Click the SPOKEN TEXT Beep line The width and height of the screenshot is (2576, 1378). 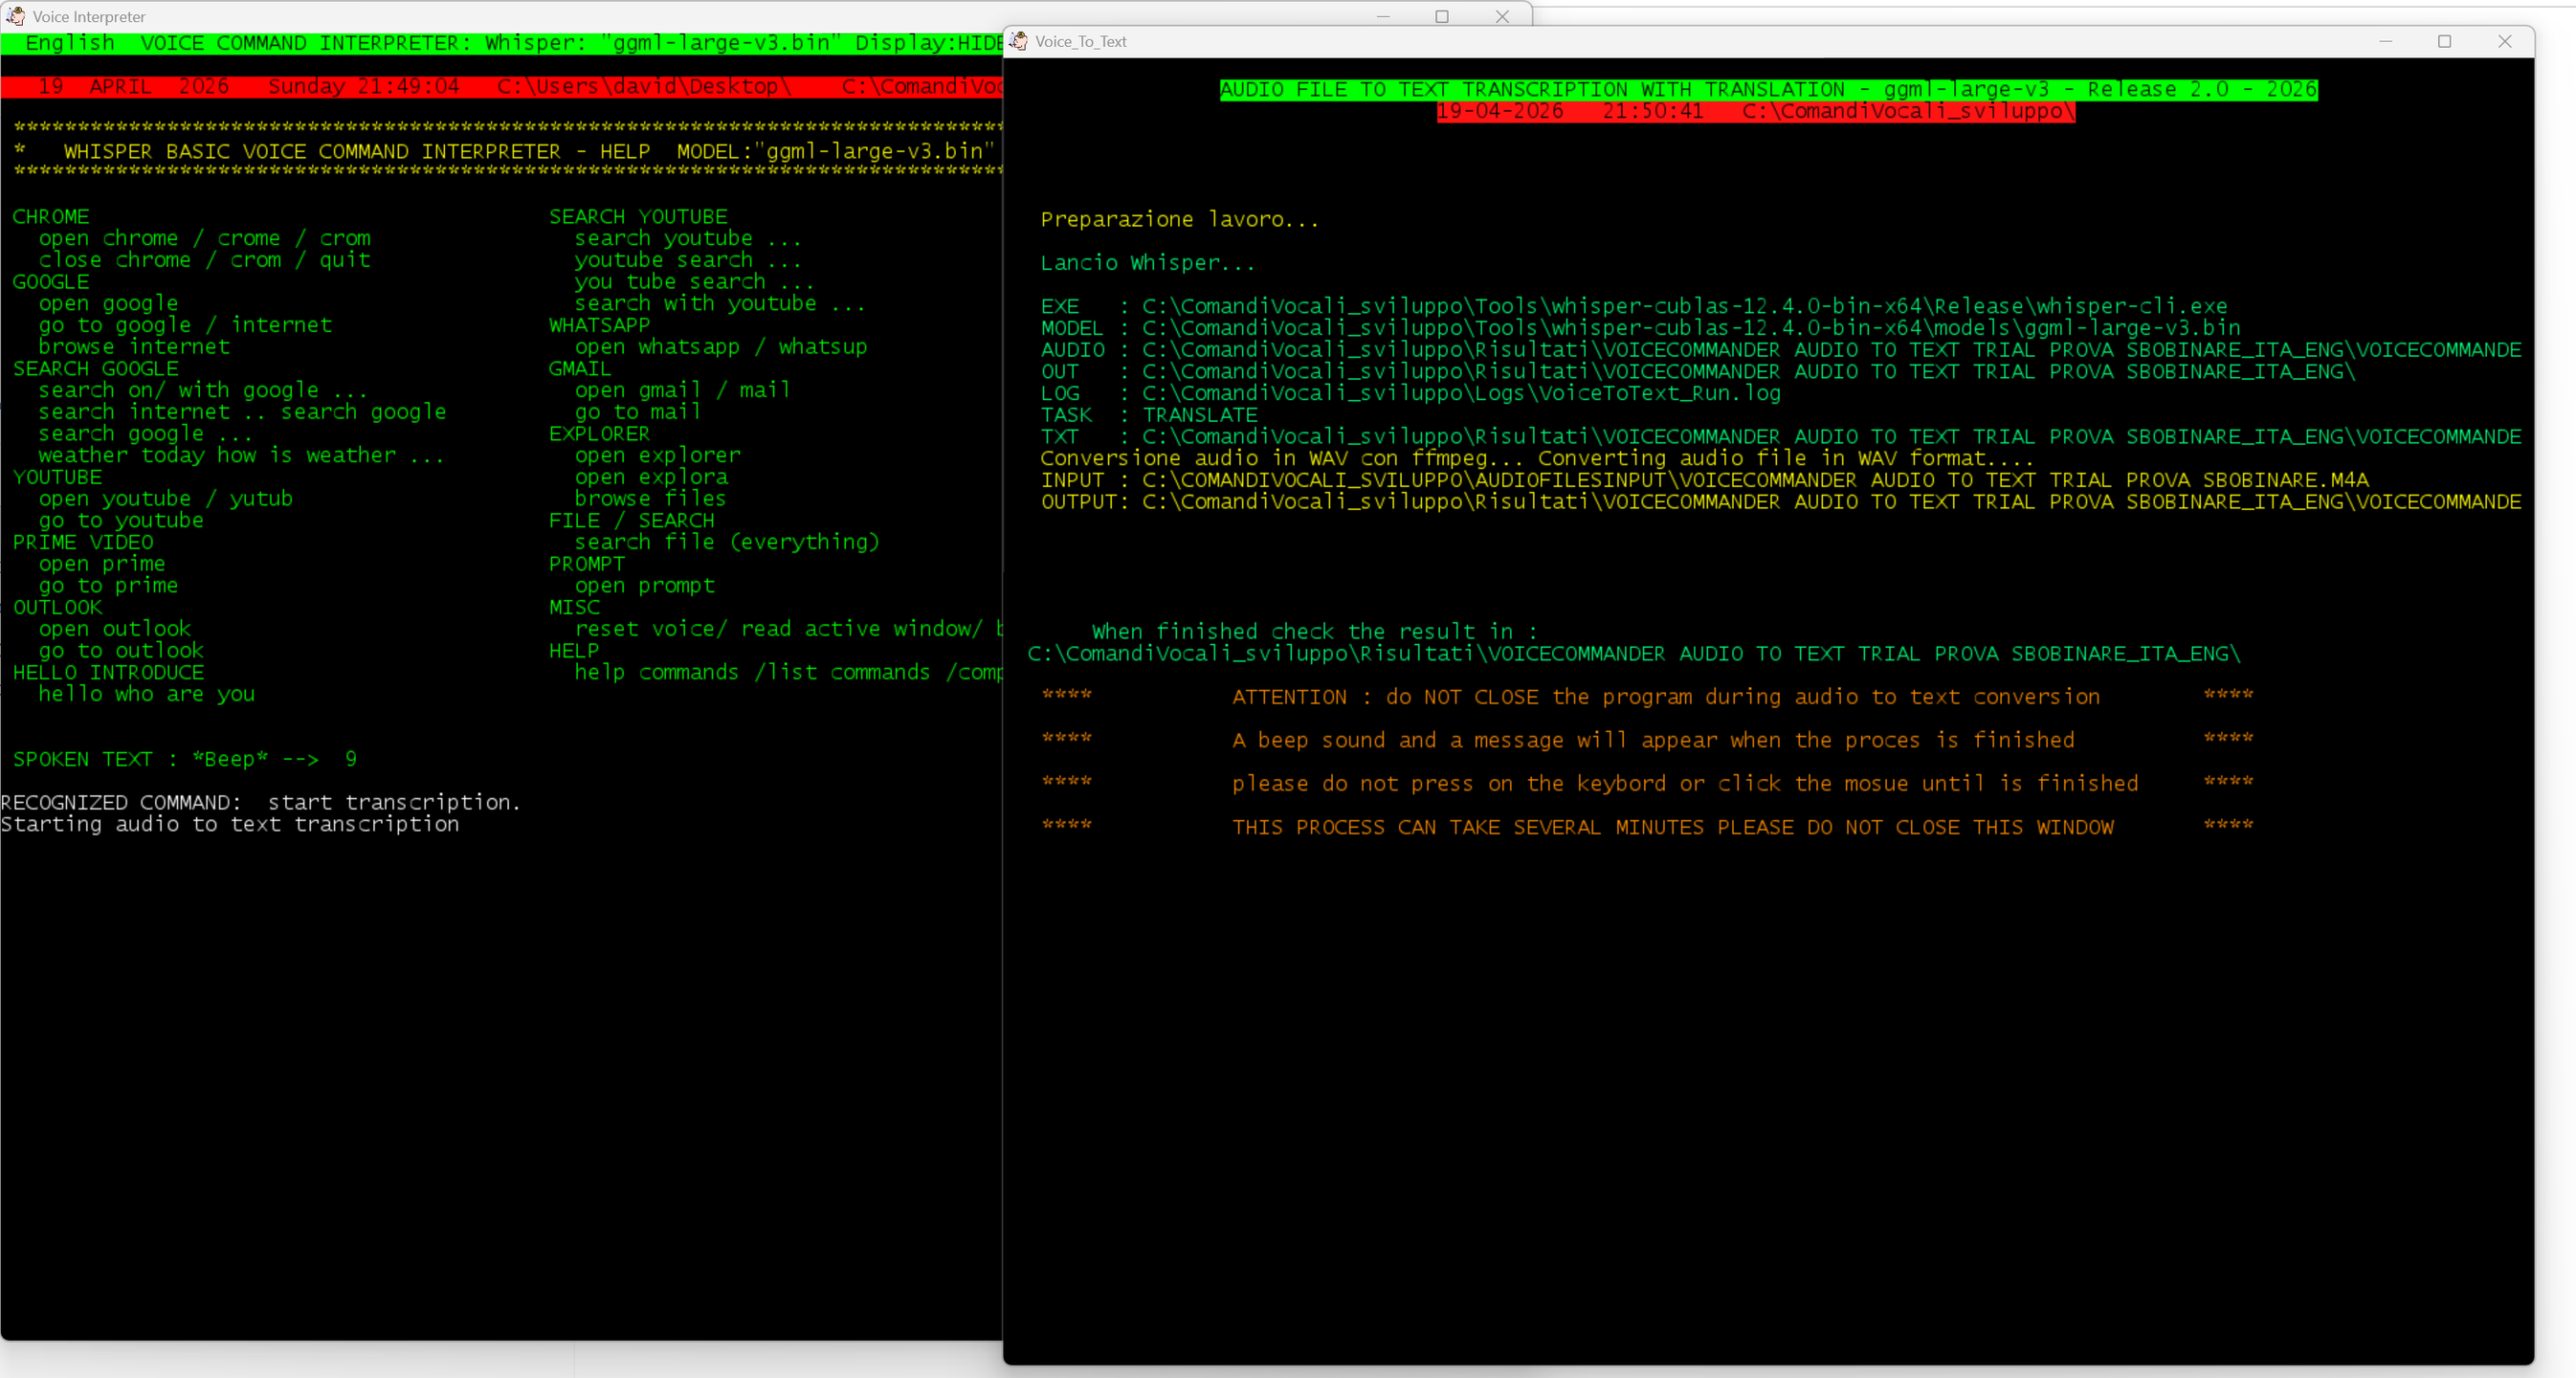[x=185, y=759]
